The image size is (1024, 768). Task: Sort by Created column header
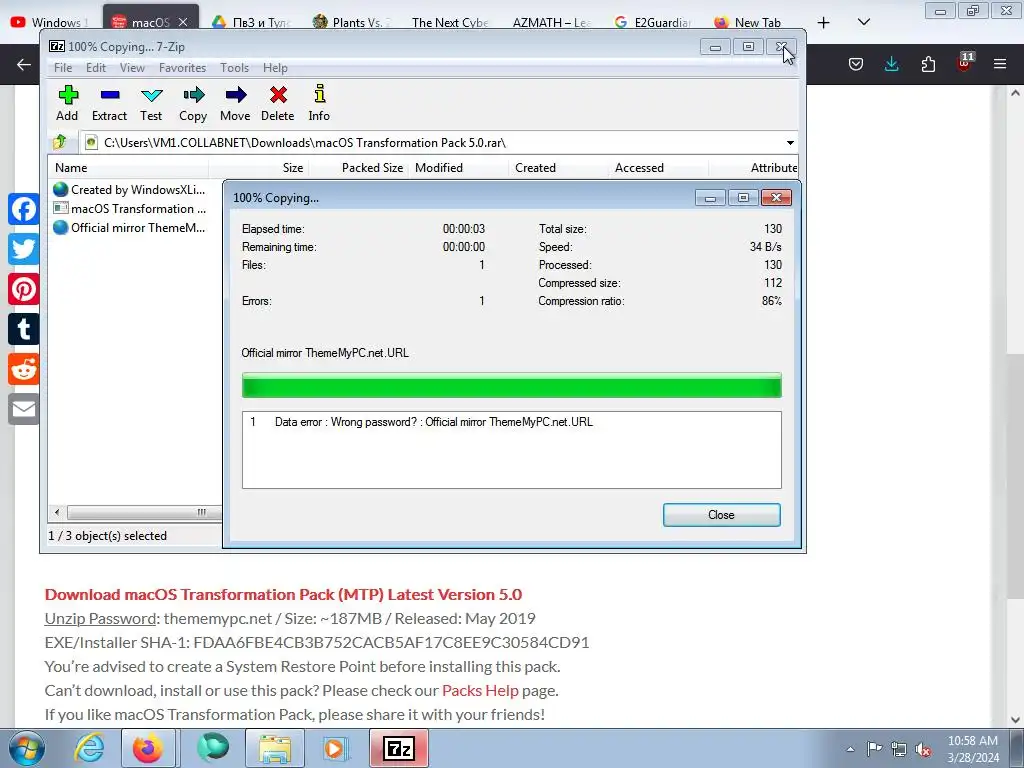(558, 168)
